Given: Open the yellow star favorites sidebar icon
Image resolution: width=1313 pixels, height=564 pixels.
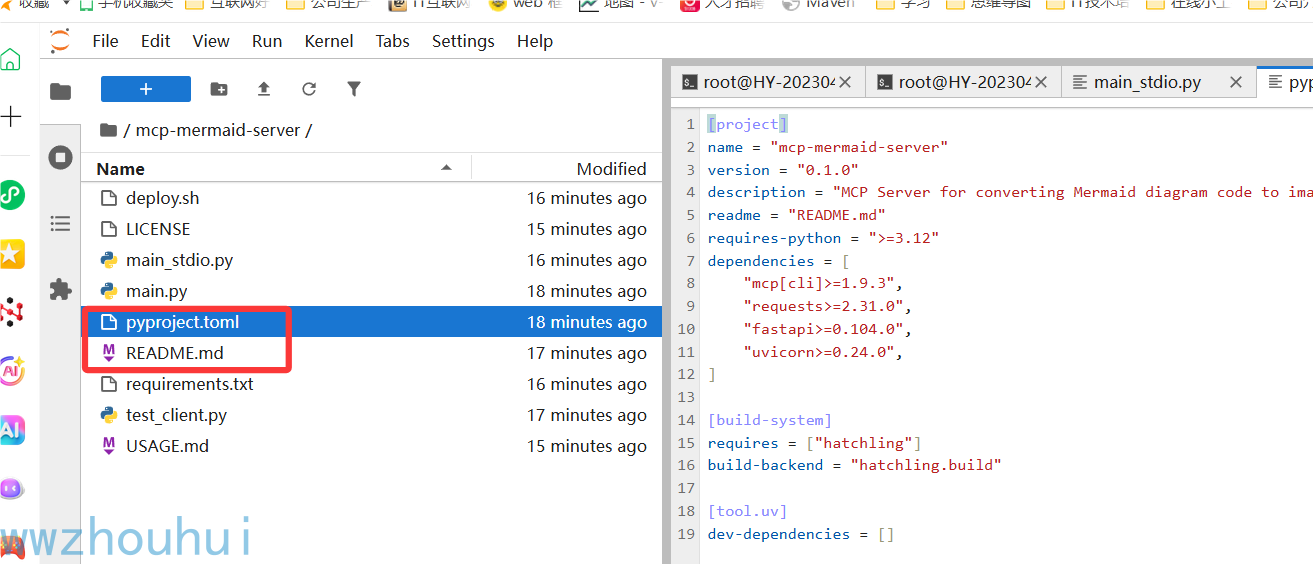Looking at the screenshot, I should click(x=11, y=254).
